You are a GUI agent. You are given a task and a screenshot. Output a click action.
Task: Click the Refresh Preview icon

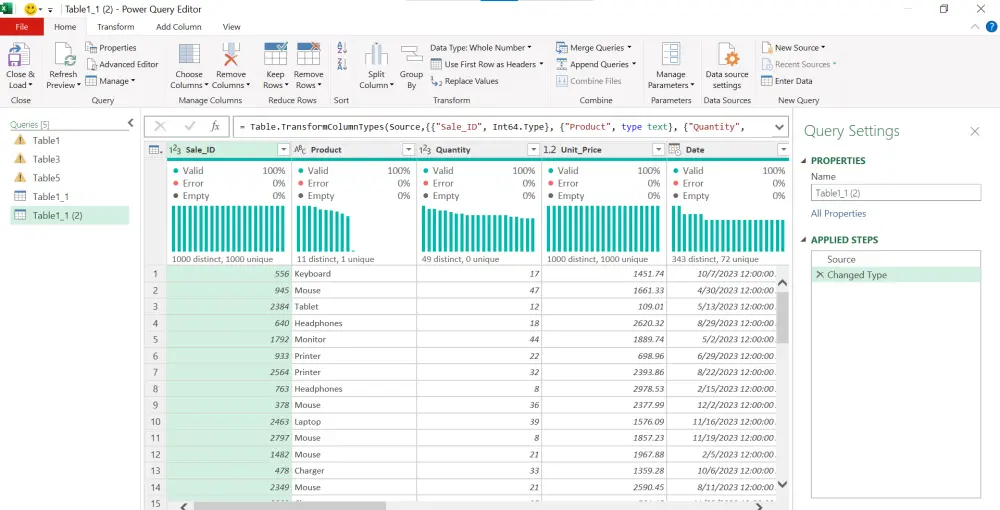[x=64, y=55]
